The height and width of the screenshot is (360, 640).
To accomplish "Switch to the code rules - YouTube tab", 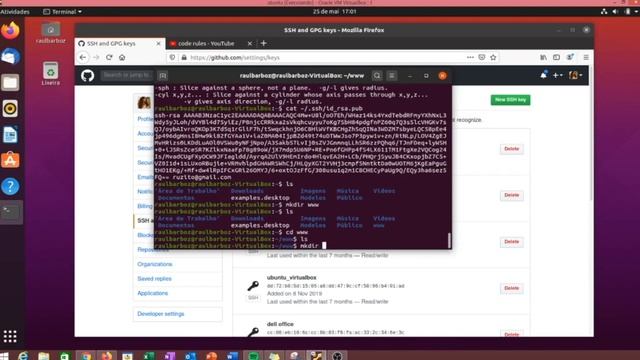I will [x=206, y=43].
